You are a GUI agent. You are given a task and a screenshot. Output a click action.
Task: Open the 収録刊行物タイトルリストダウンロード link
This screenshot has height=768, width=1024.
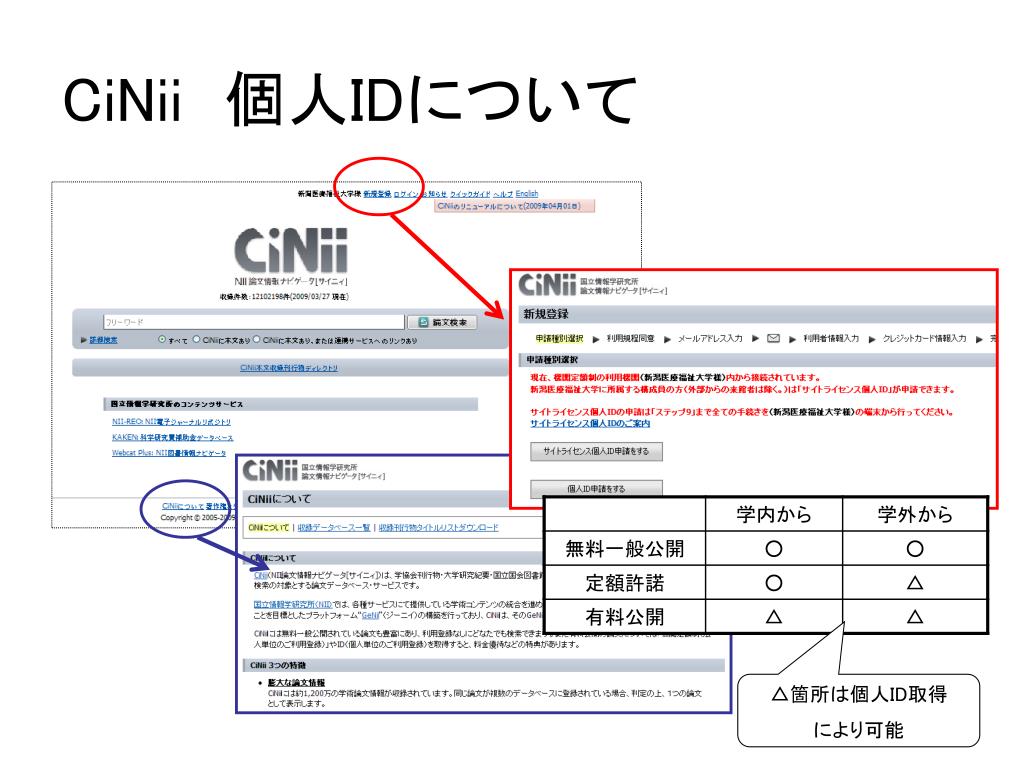438,528
